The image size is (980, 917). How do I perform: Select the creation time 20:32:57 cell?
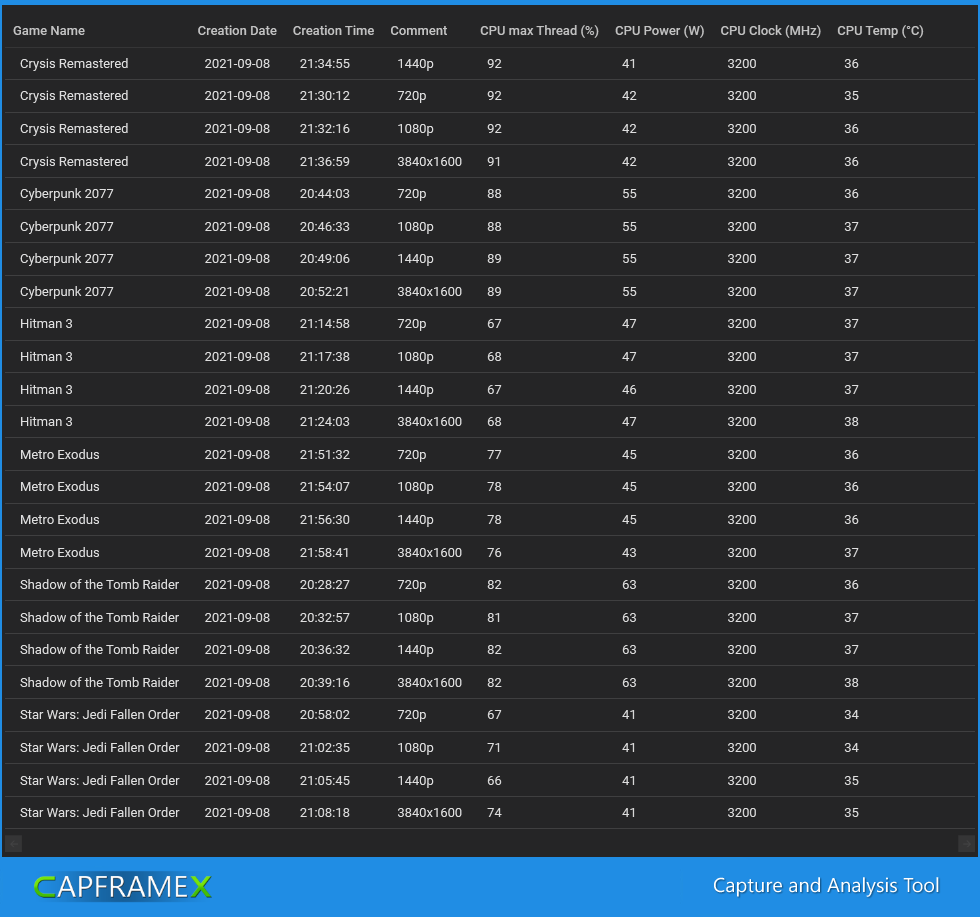click(x=324, y=618)
